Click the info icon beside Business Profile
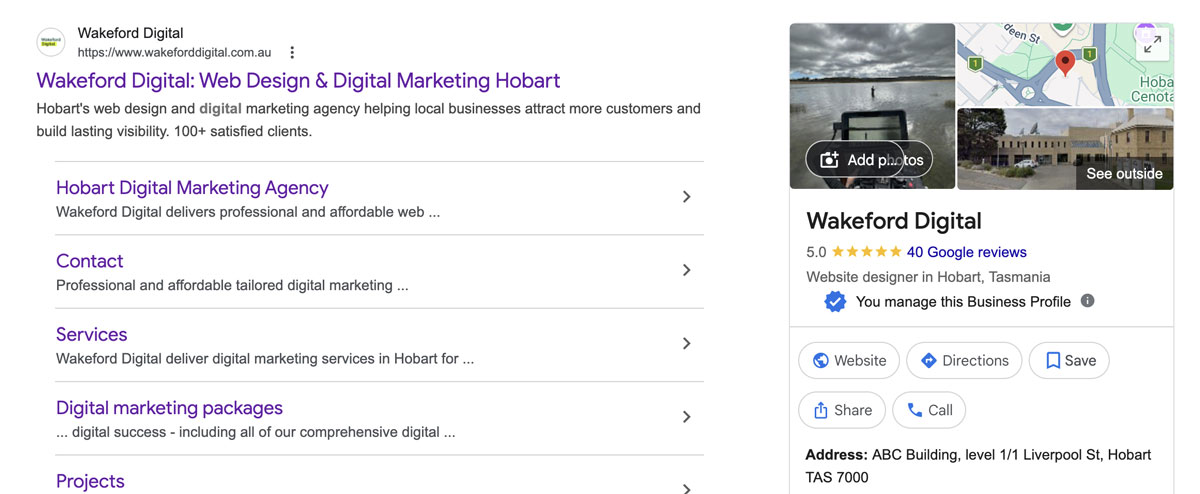Image resolution: width=1200 pixels, height=494 pixels. [1088, 301]
